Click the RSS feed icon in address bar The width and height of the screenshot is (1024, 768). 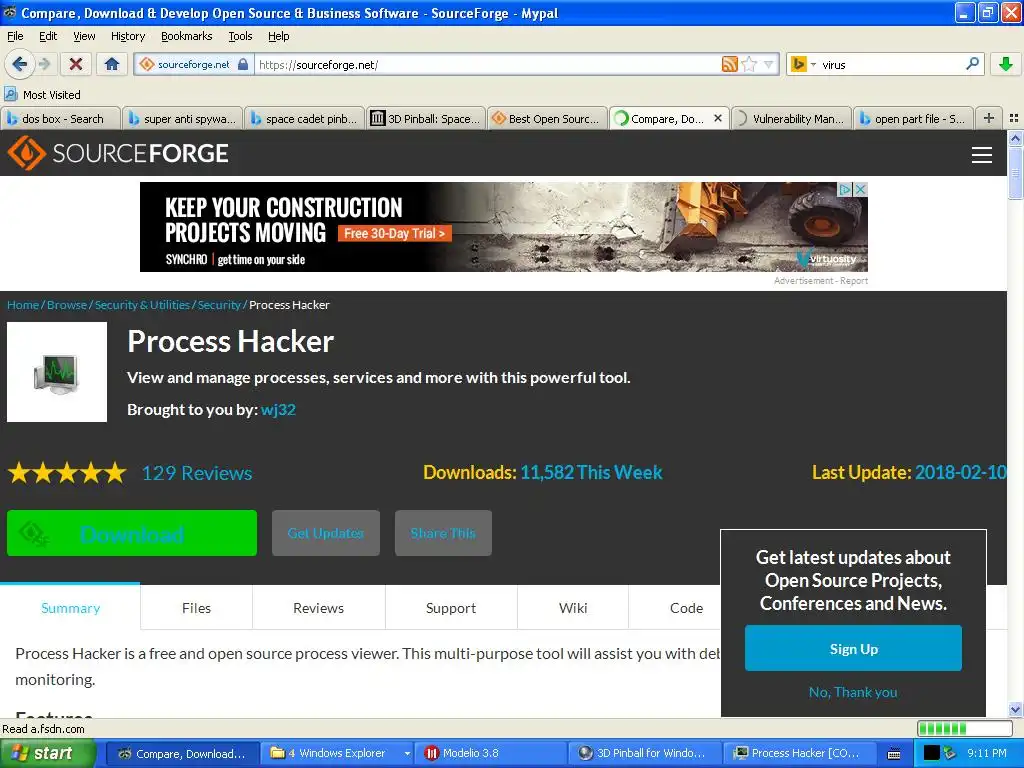point(729,64)
